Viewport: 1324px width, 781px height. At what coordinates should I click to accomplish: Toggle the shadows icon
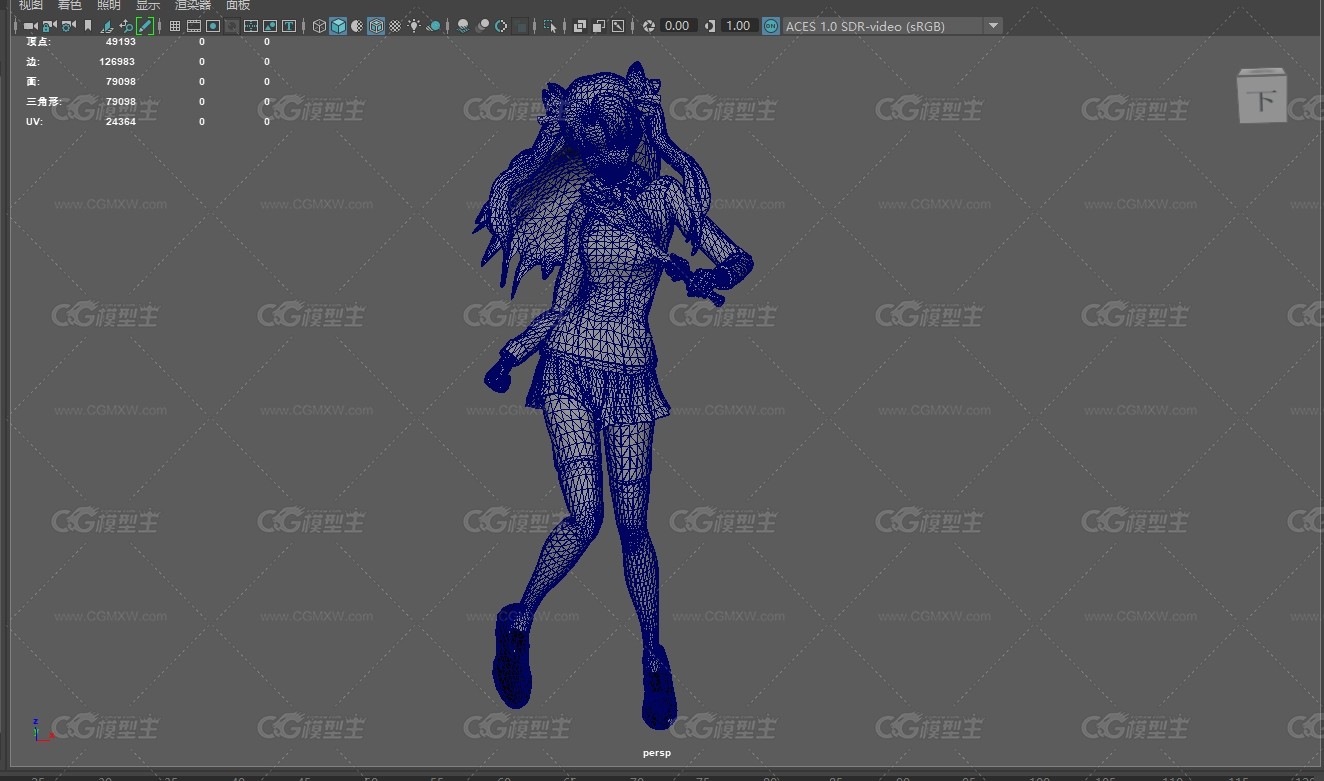[434, 26]
